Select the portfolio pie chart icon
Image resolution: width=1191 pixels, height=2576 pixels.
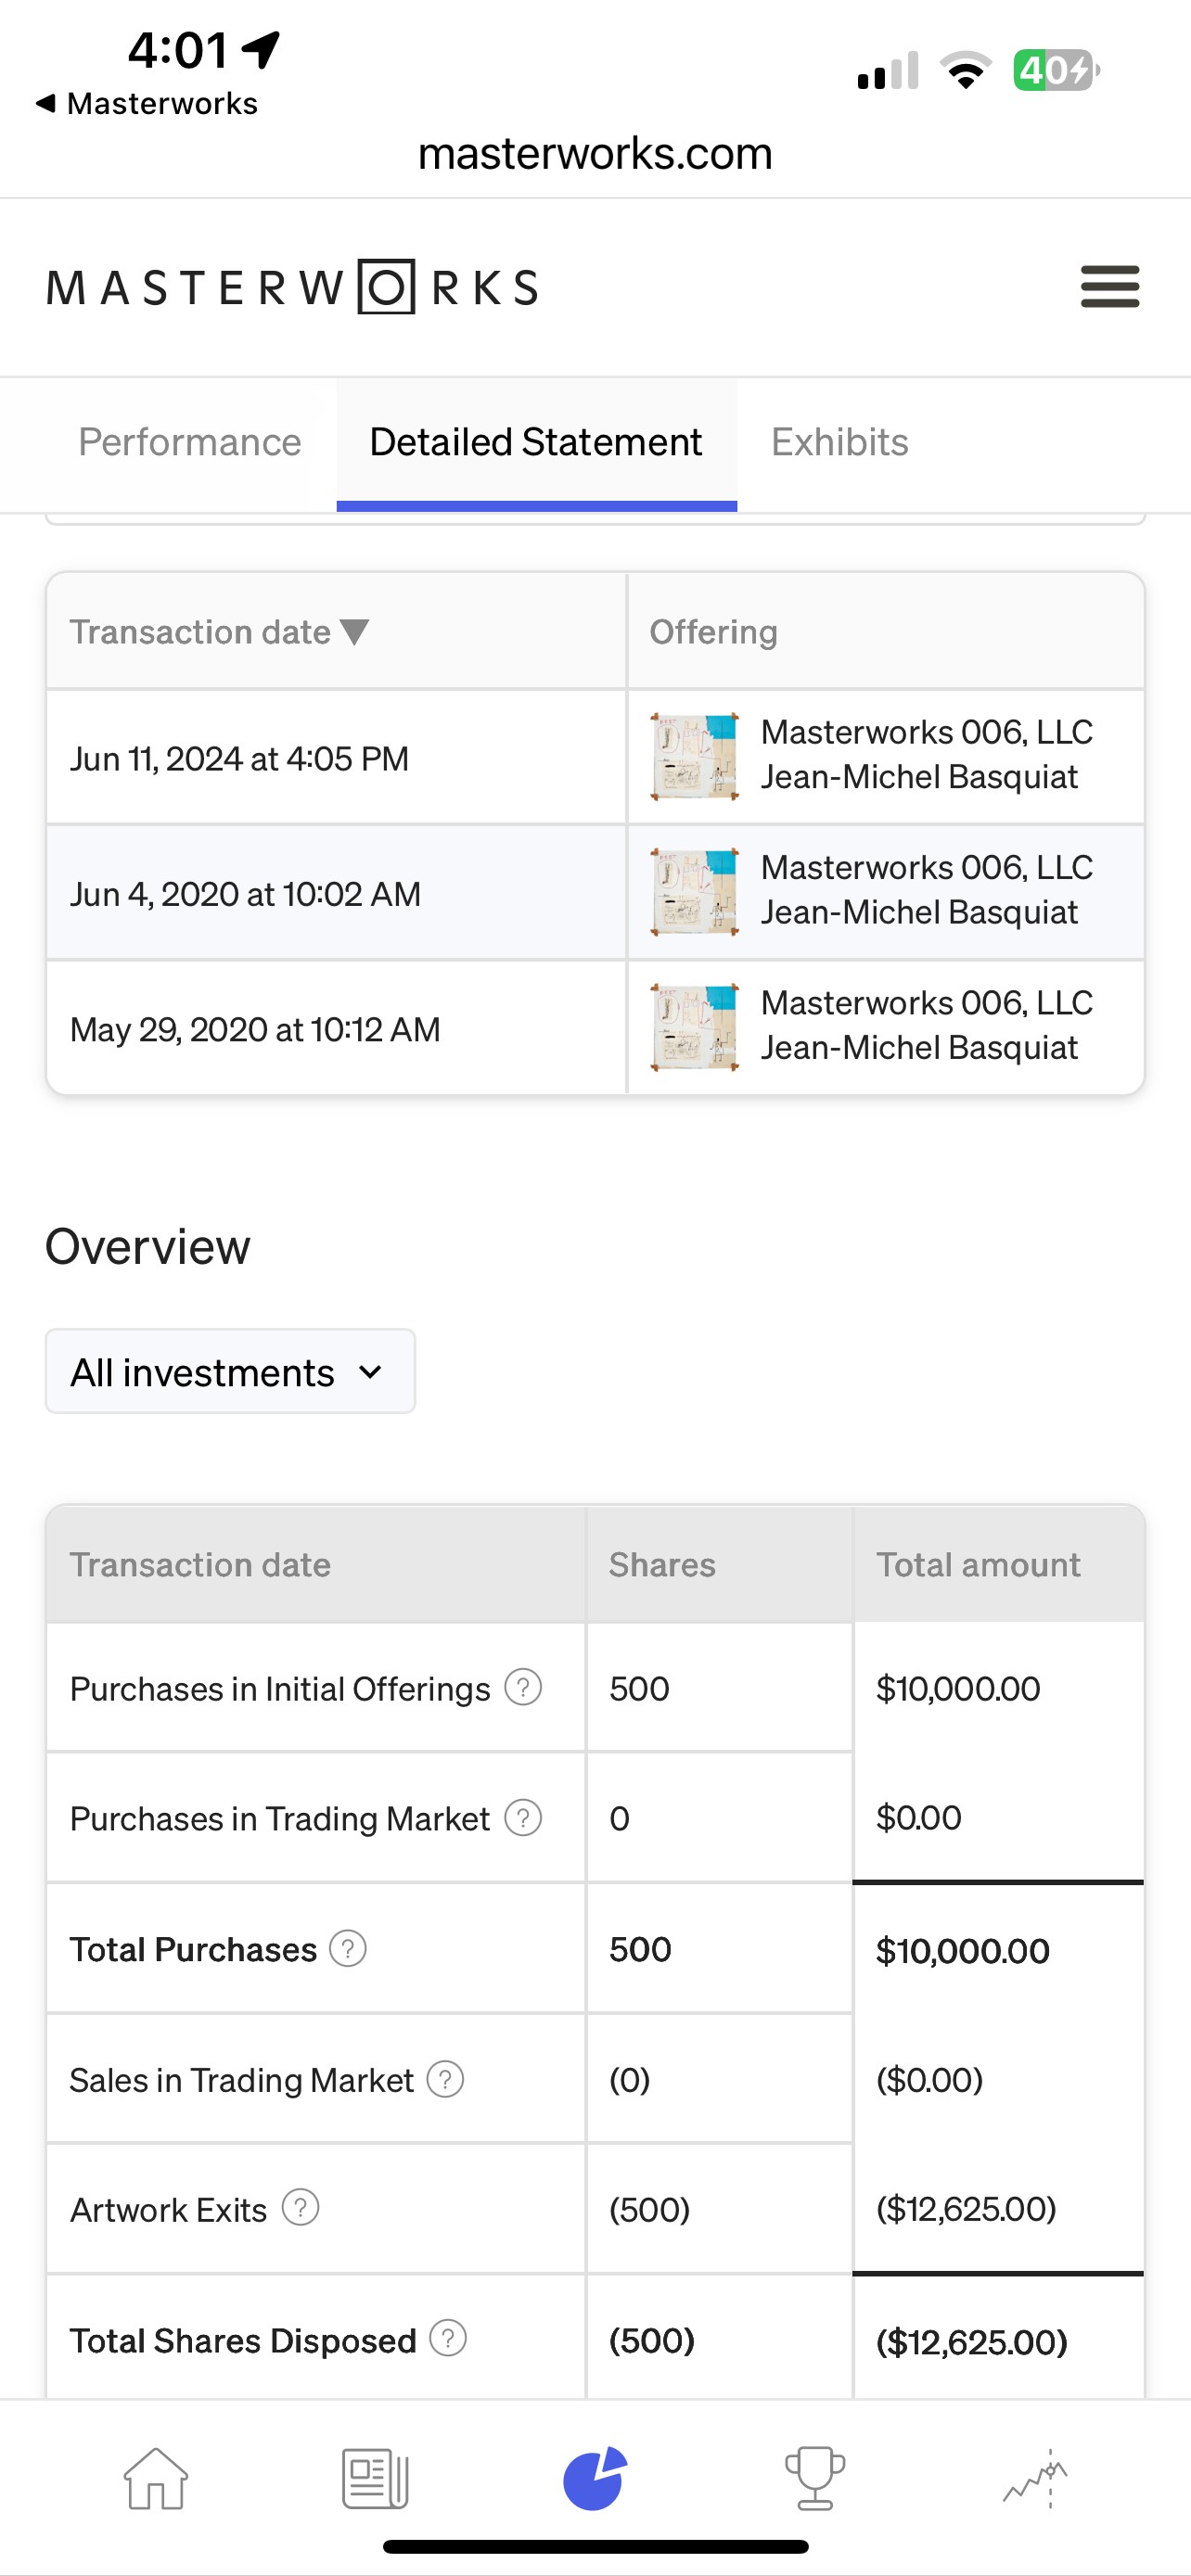[x=595, y=2477]
